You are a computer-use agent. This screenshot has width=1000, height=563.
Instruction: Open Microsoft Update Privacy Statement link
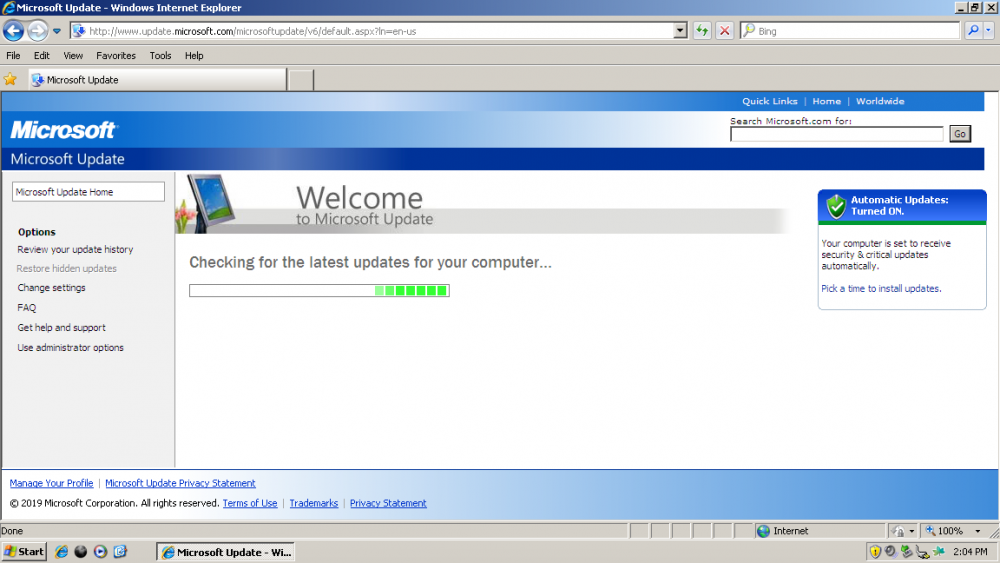[x=180, y=483]
